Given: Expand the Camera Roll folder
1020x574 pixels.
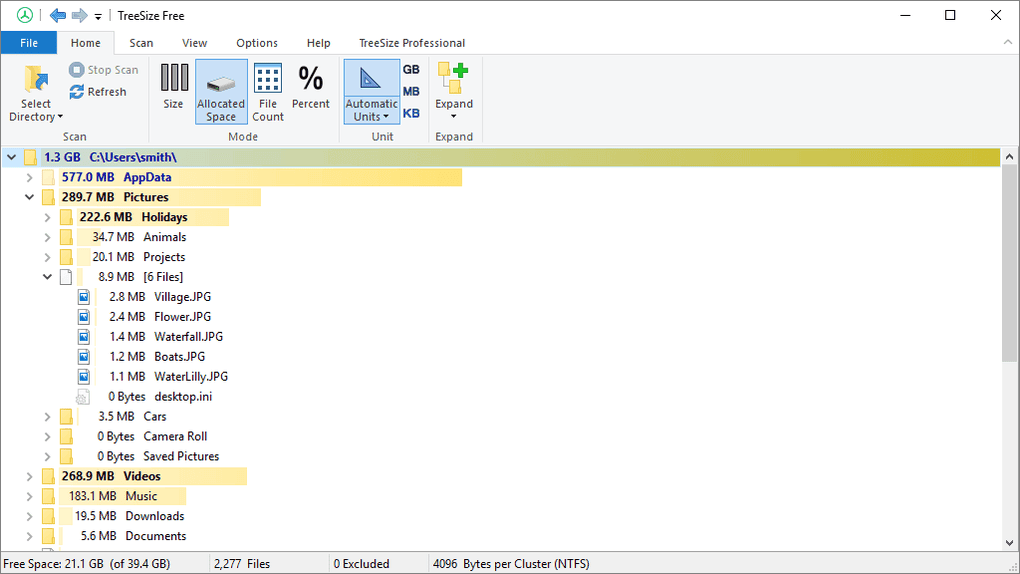Looking at the screenshot, I should [x=47, y=437].
